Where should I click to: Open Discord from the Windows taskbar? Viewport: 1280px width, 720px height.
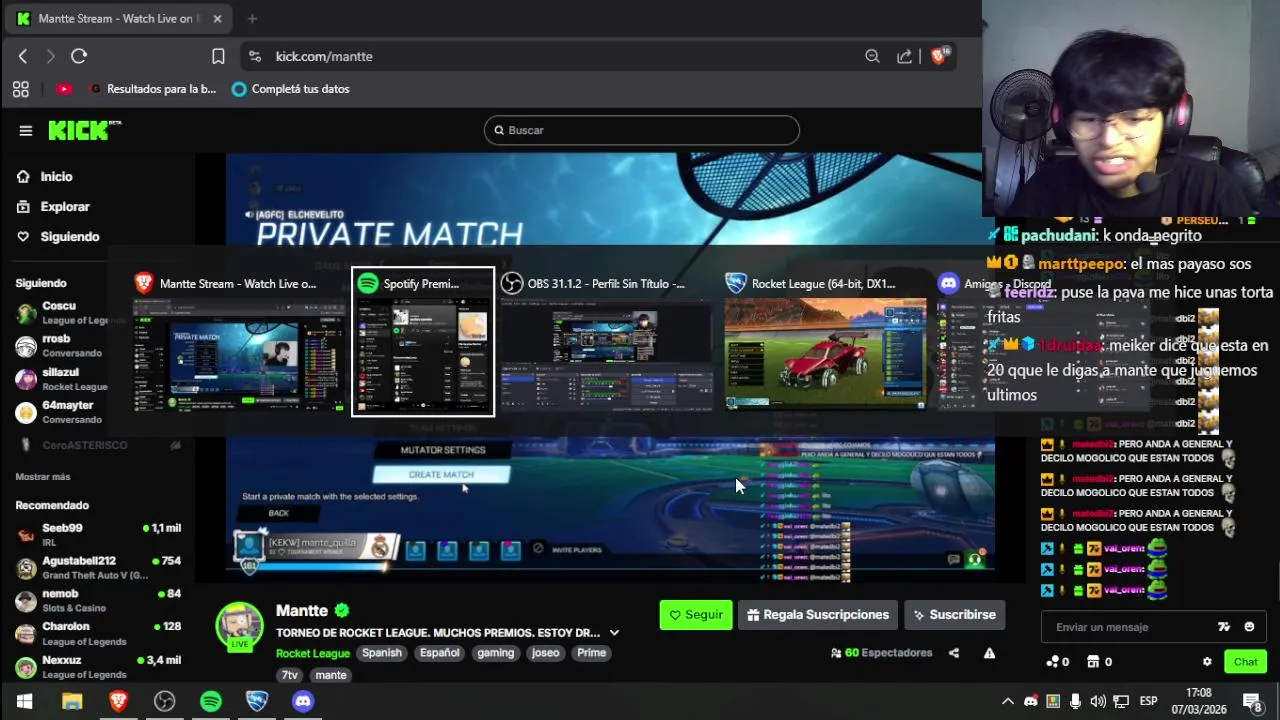pyautogui.click(x=303, y=701)
